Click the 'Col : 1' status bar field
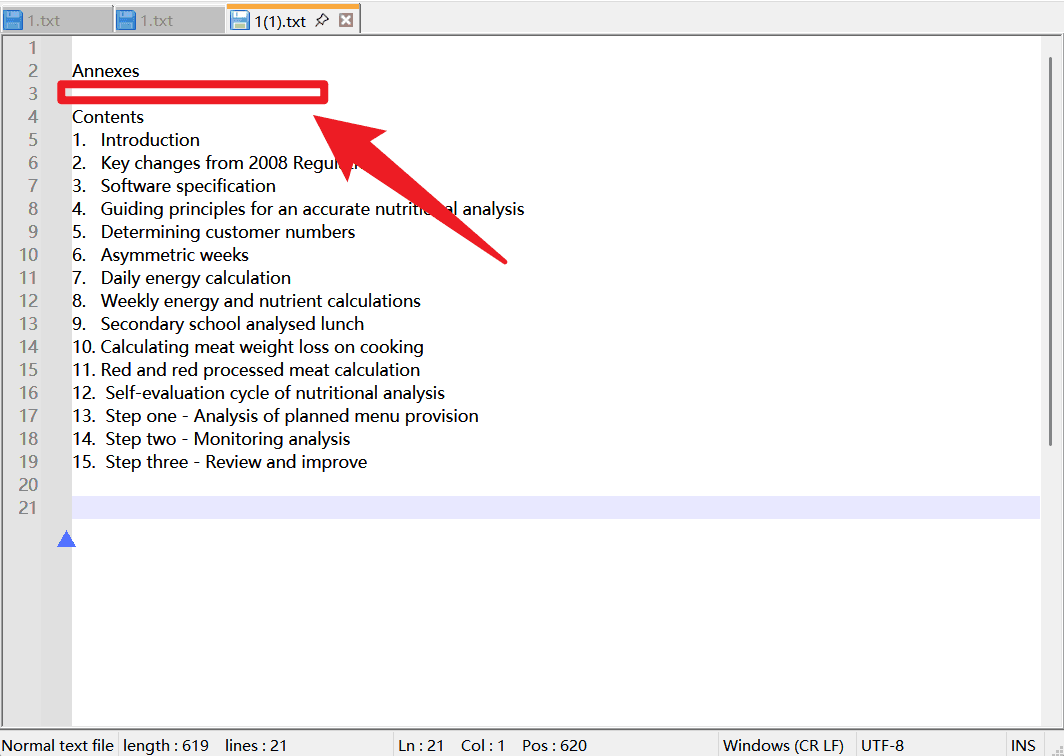The width and height of the screenshot is (1064, 756). pos(482,746)
